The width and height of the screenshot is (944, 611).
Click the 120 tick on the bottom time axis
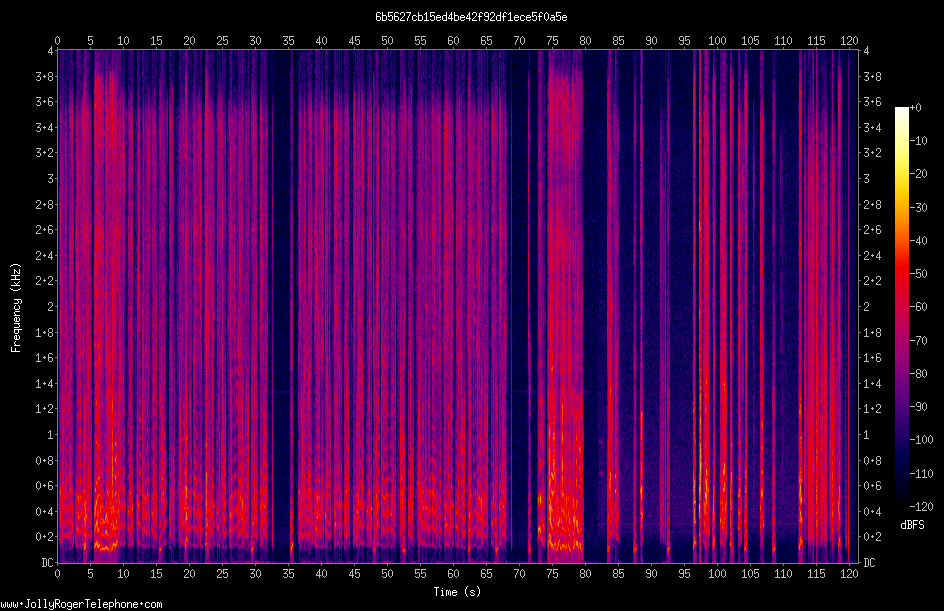pos(849,574)
